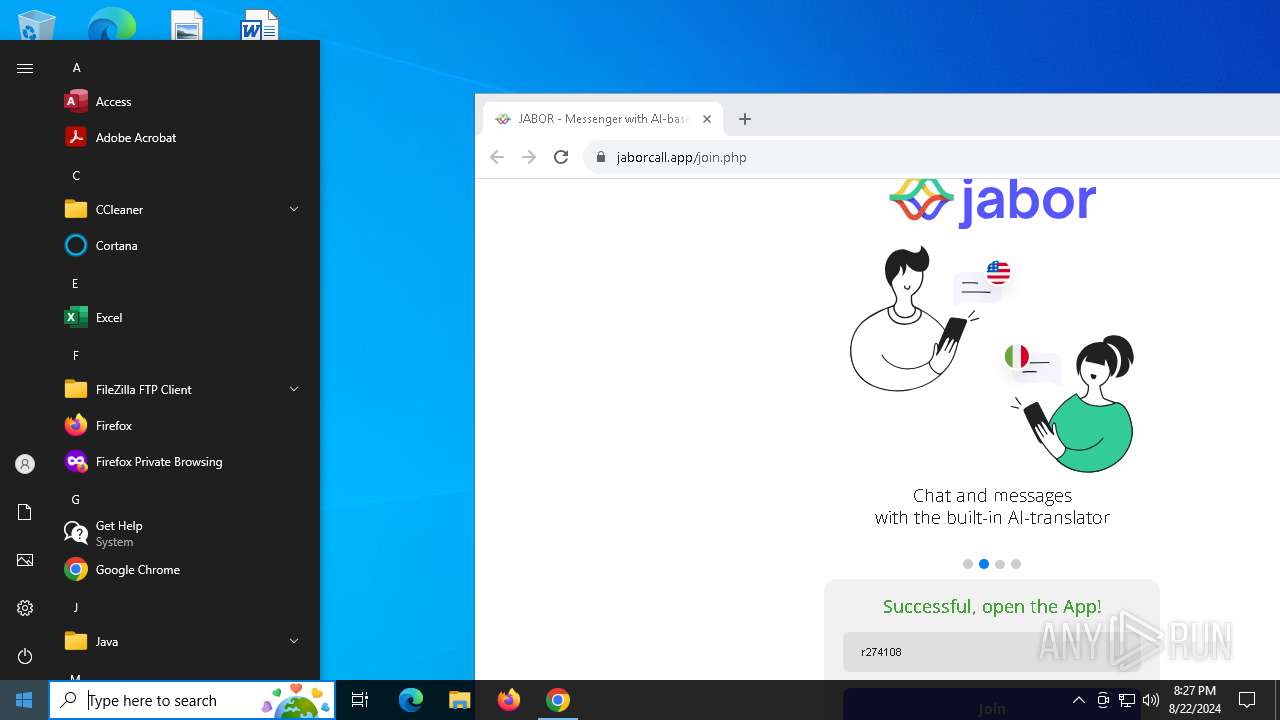Open a new Chrome tab
The height and width of the screenshot is (720, 1280).
[x=745, y=119]
